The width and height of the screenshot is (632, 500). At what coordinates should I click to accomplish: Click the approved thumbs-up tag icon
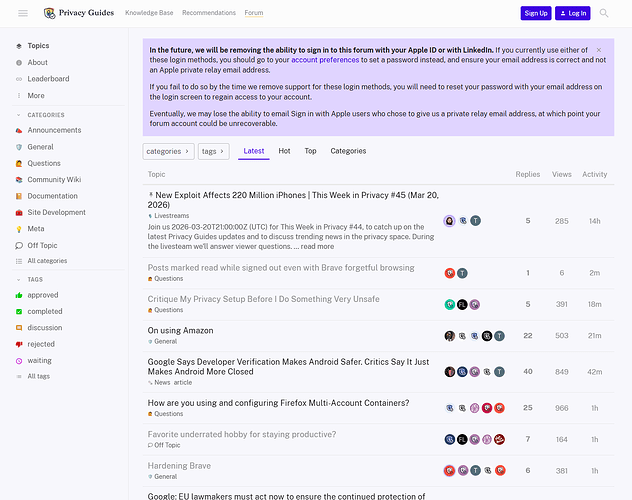[x=19, y=295]
